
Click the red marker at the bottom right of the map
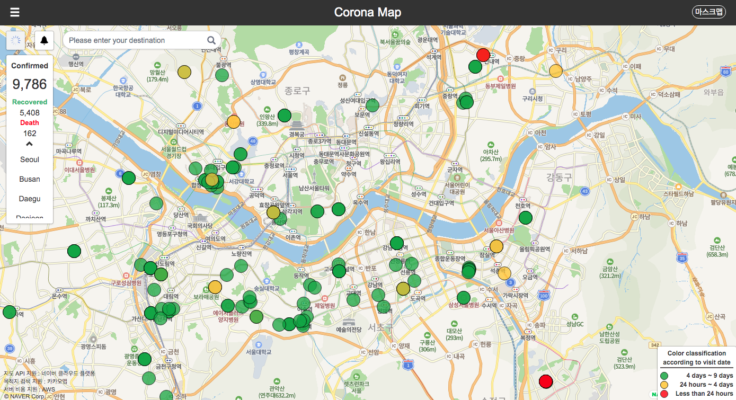(546, 381)
